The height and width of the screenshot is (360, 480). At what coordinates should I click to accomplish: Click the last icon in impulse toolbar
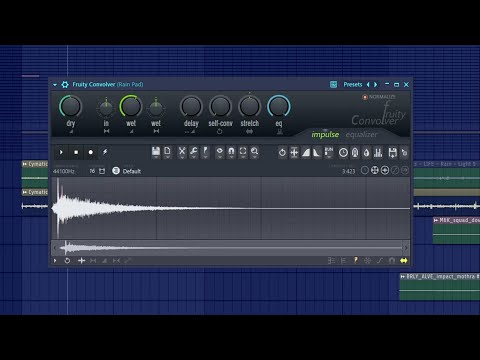click(x=404, y=153)
